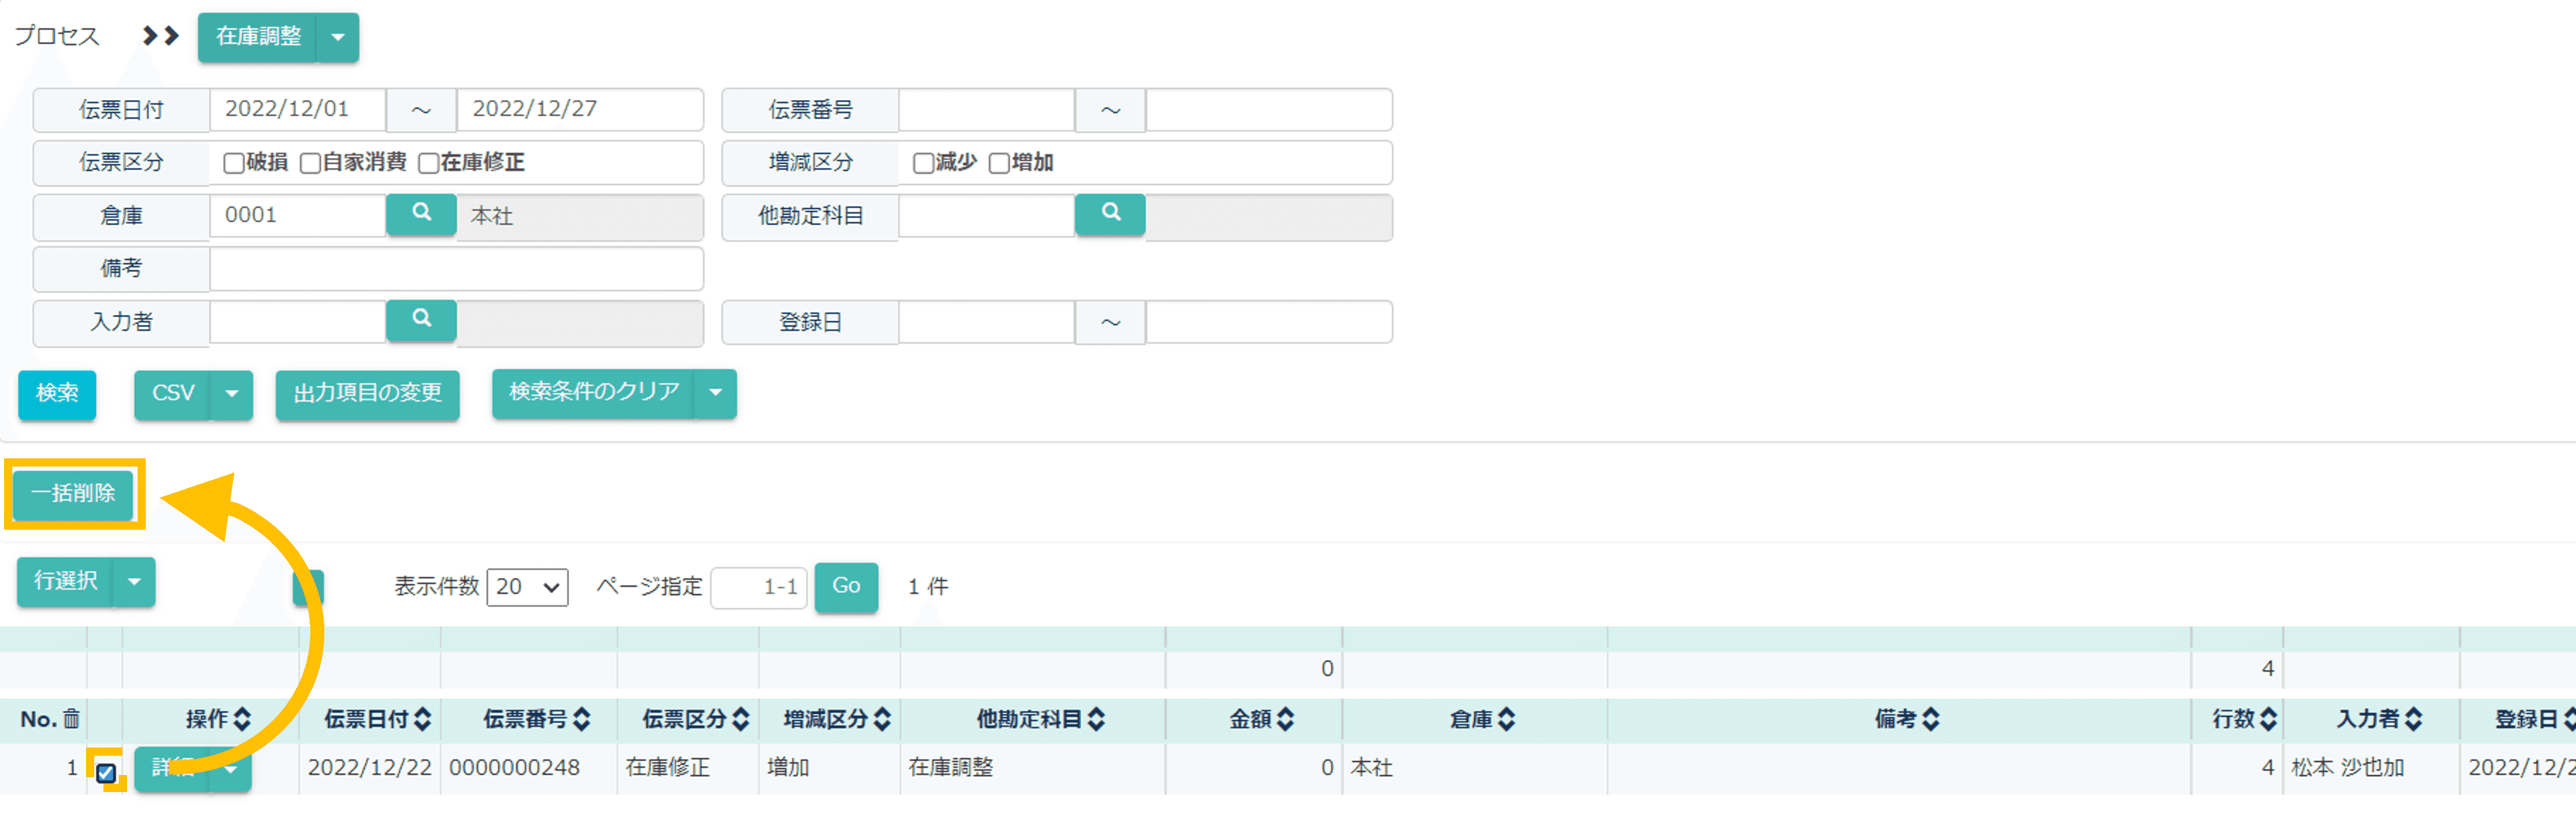Click the 倉庫 code field 0001
The image size is (2576, 840).
(x=297, y=215)
